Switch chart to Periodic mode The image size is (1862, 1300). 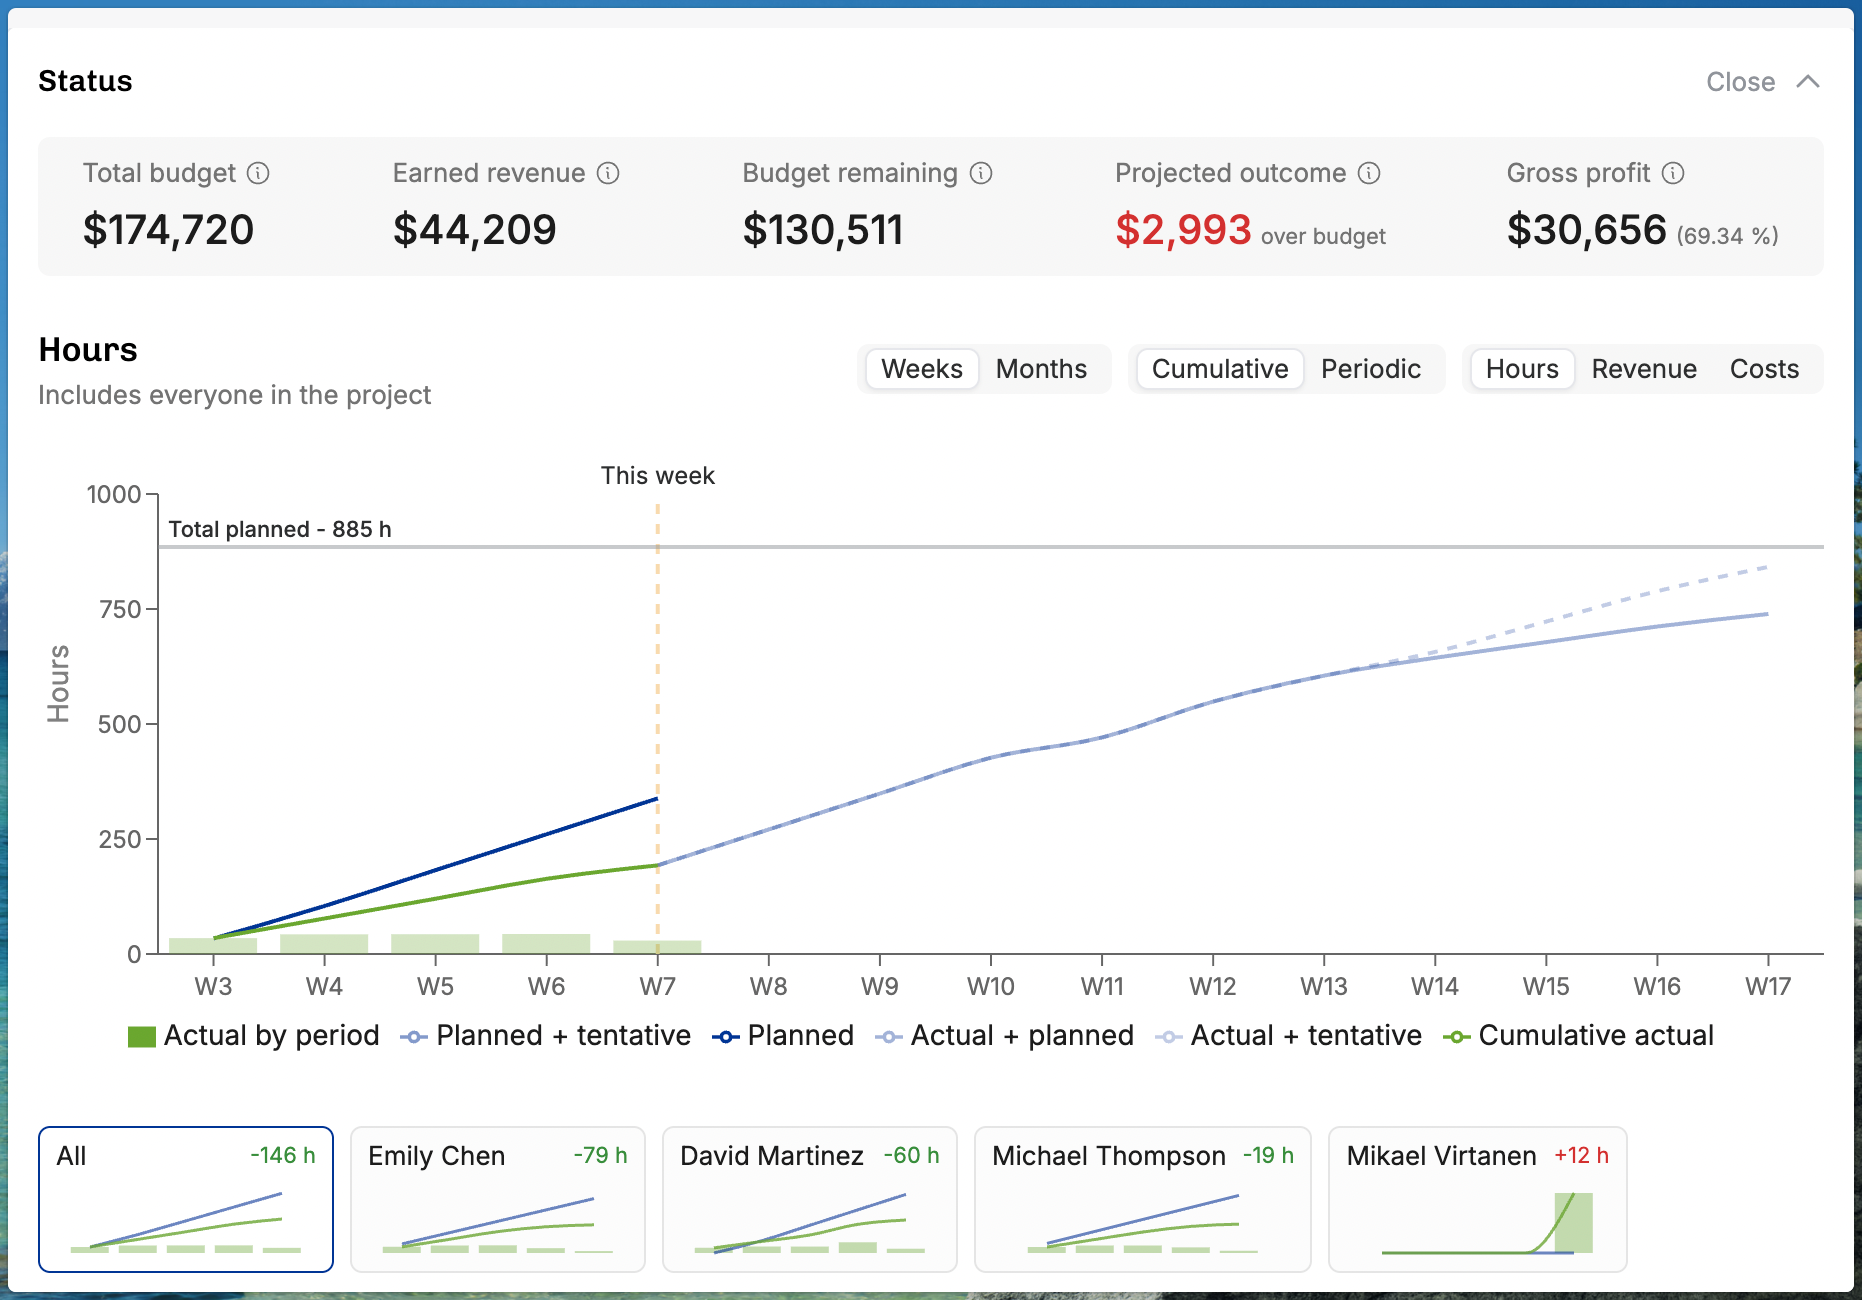(1371, 369)
